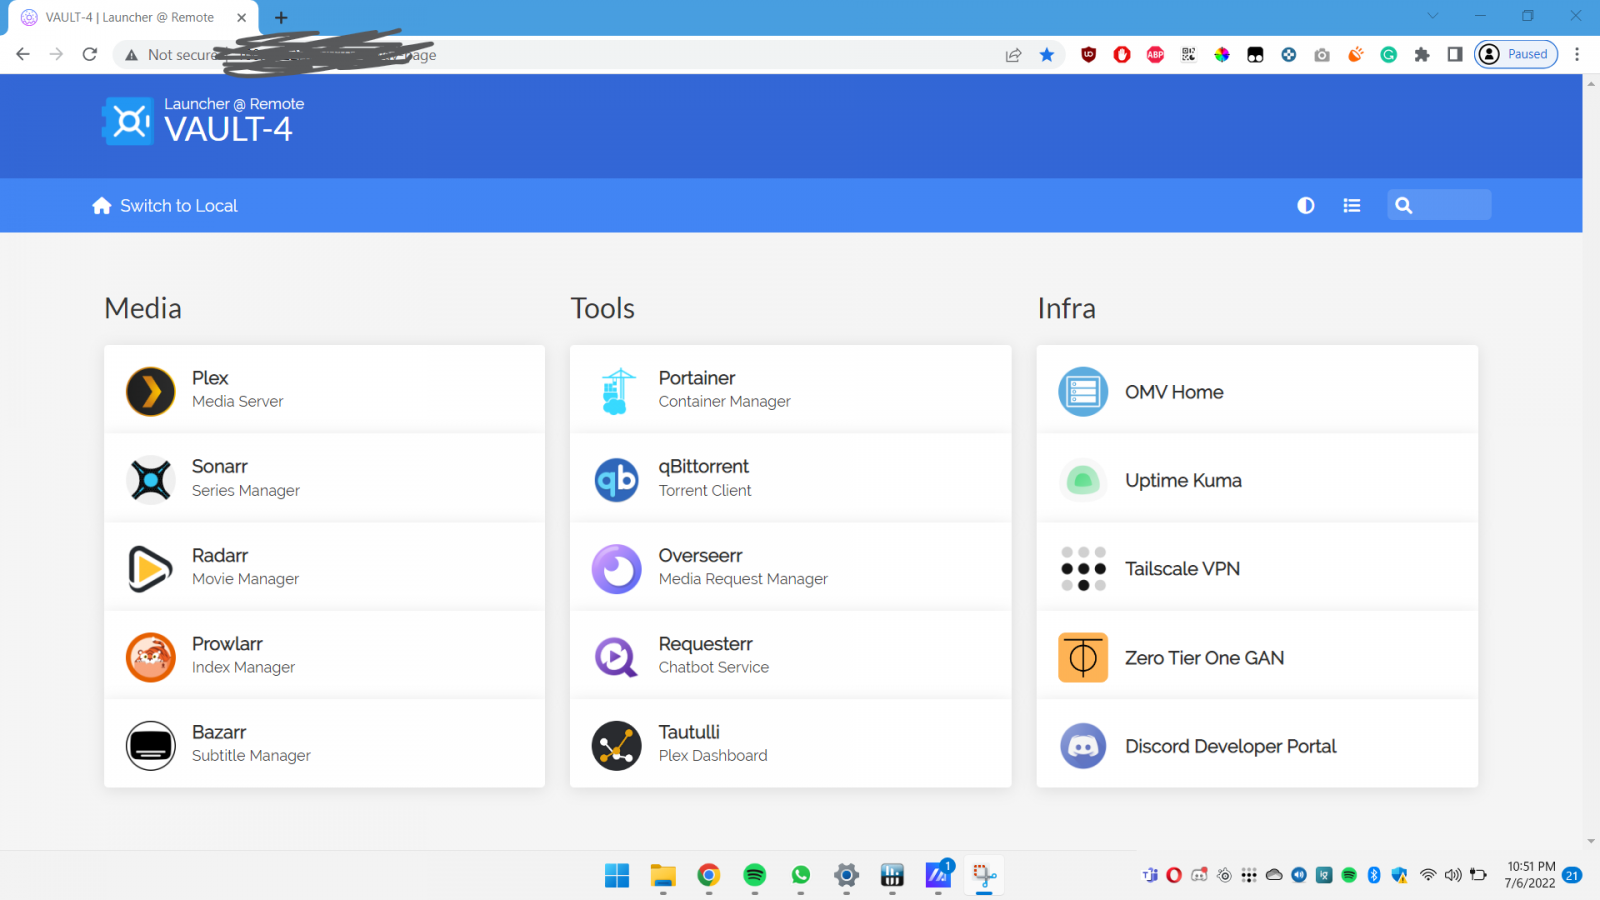Screen dimensions: 1600x900
Task: Open the Requesterr icon
Action: (x=617, y=657)
